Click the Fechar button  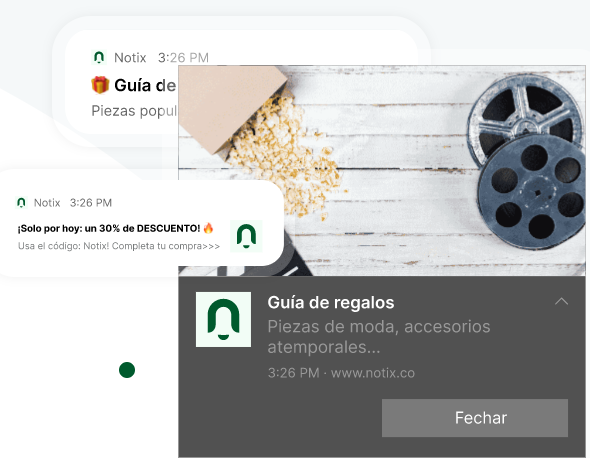click(x=474, y=418)
